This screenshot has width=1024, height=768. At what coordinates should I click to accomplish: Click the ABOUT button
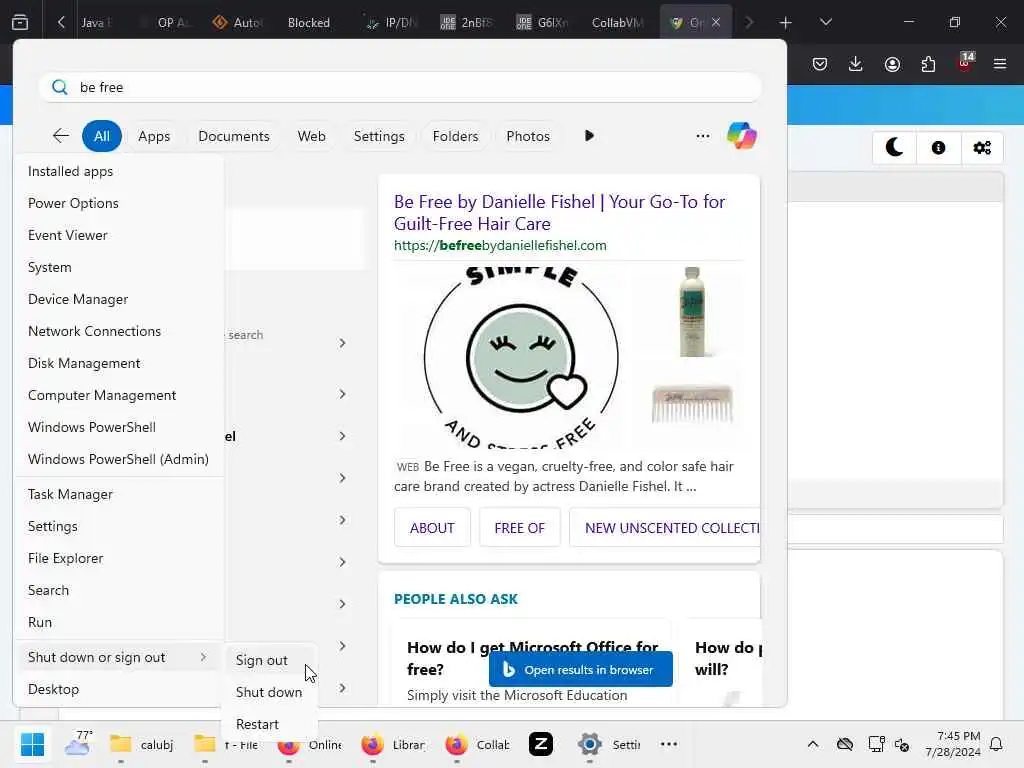click(x=432, y=528)
